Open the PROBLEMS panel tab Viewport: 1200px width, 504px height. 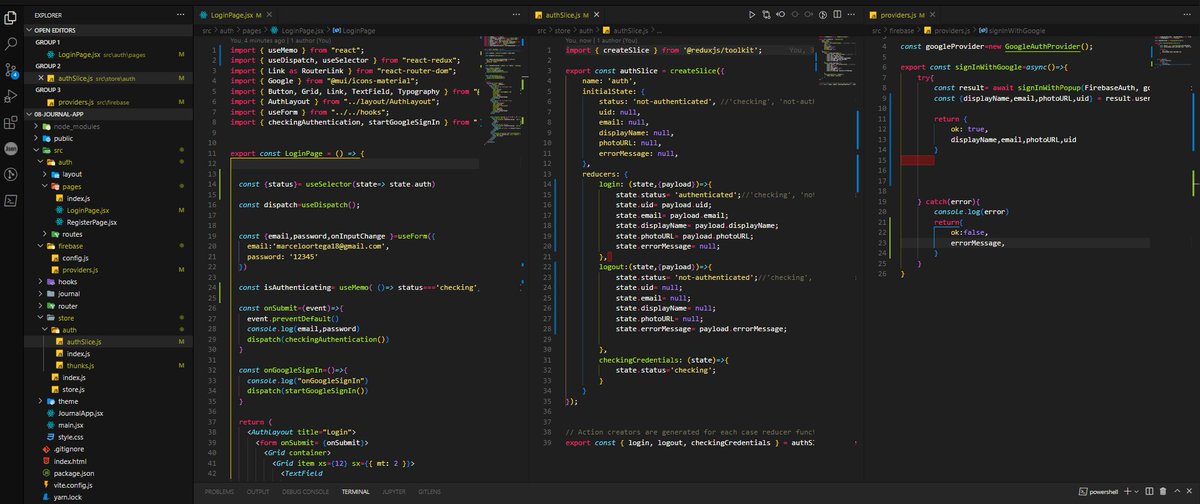[219, 492]
